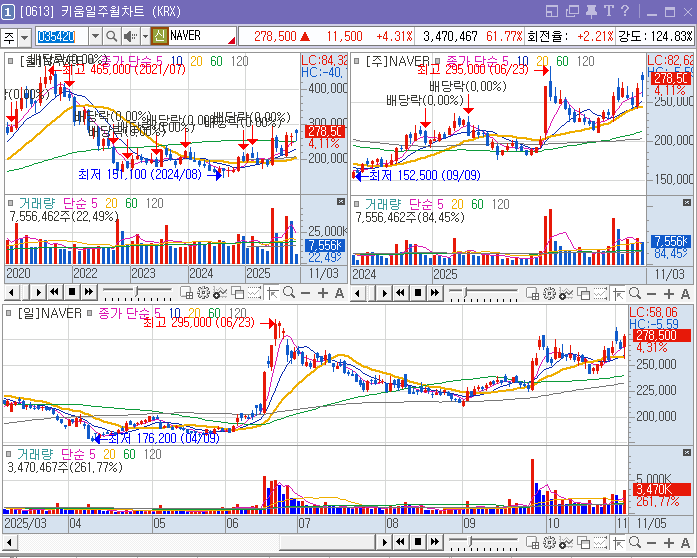Viewport: 697px width, 558px height.
Task: Click the speaker sound alert icon
Action: pyautogui.click(x=130, y=36)
